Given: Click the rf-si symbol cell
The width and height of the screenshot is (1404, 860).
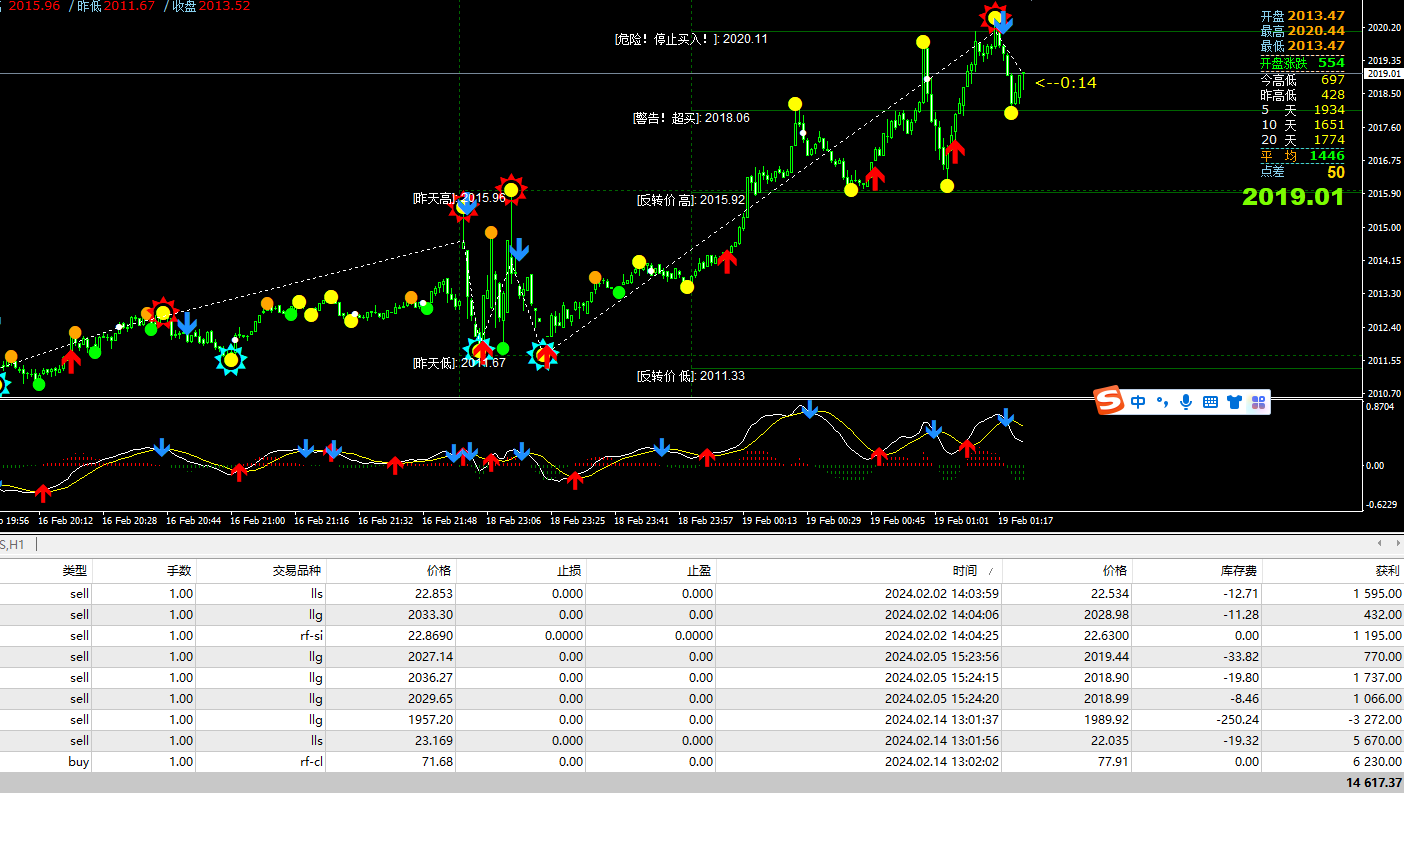Looking at the screenshot, I should tap(311, 636).
